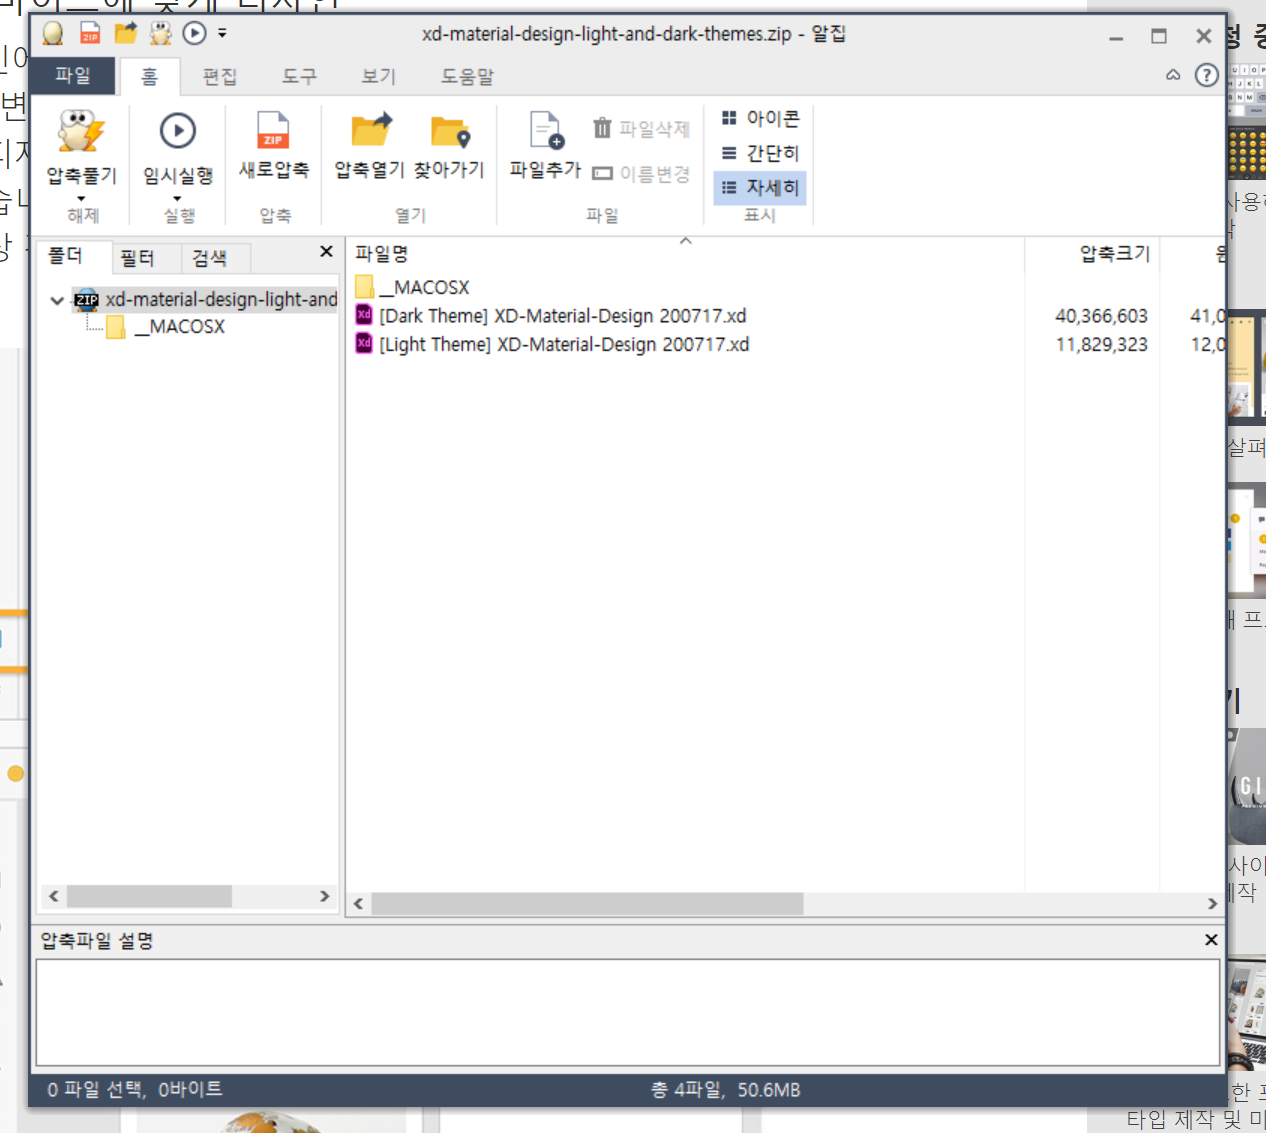Click the 총 4파일, 50.6MB status text

[726, 1090]
